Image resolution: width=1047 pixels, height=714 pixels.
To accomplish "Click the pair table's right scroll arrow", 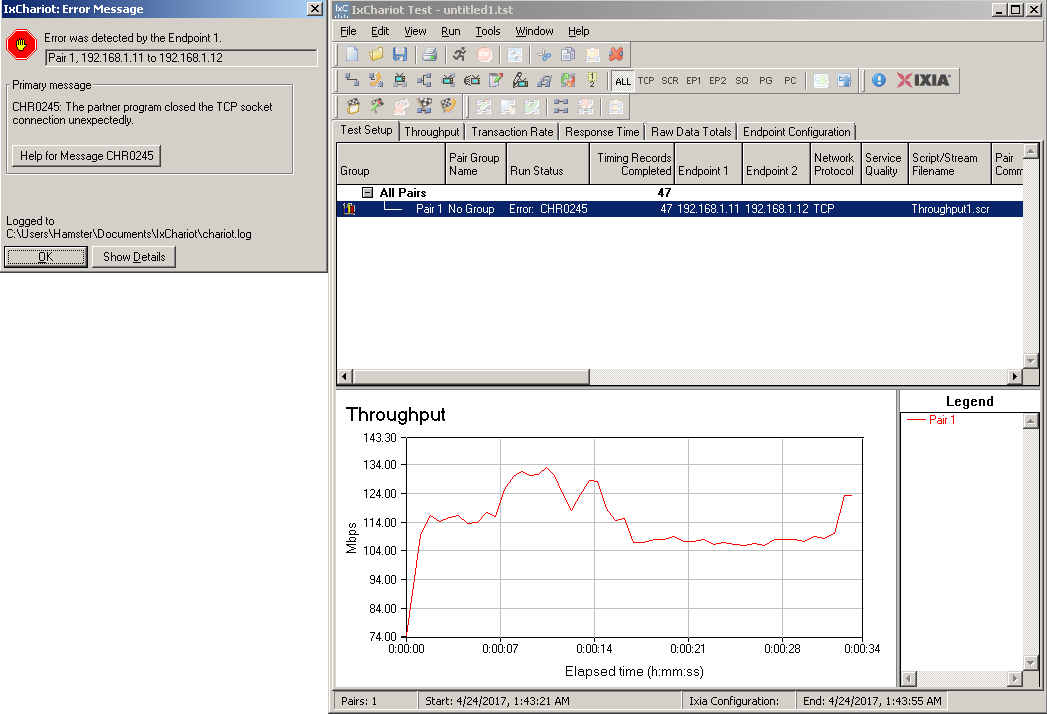I will (x=1015, y=377).
